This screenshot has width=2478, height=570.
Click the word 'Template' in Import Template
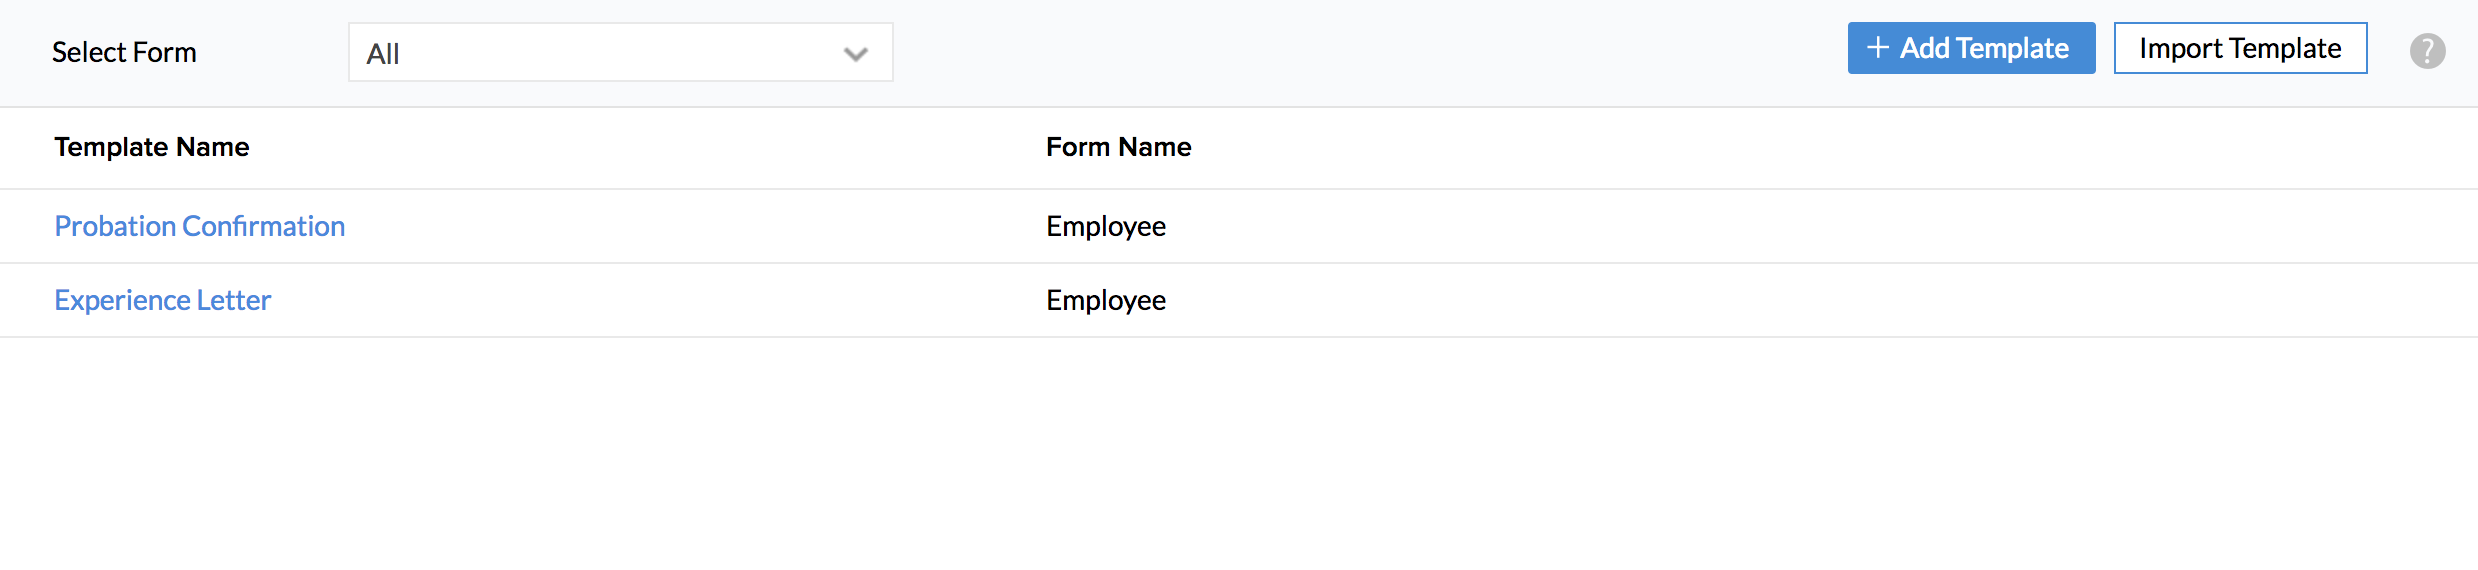(2285, 49)
